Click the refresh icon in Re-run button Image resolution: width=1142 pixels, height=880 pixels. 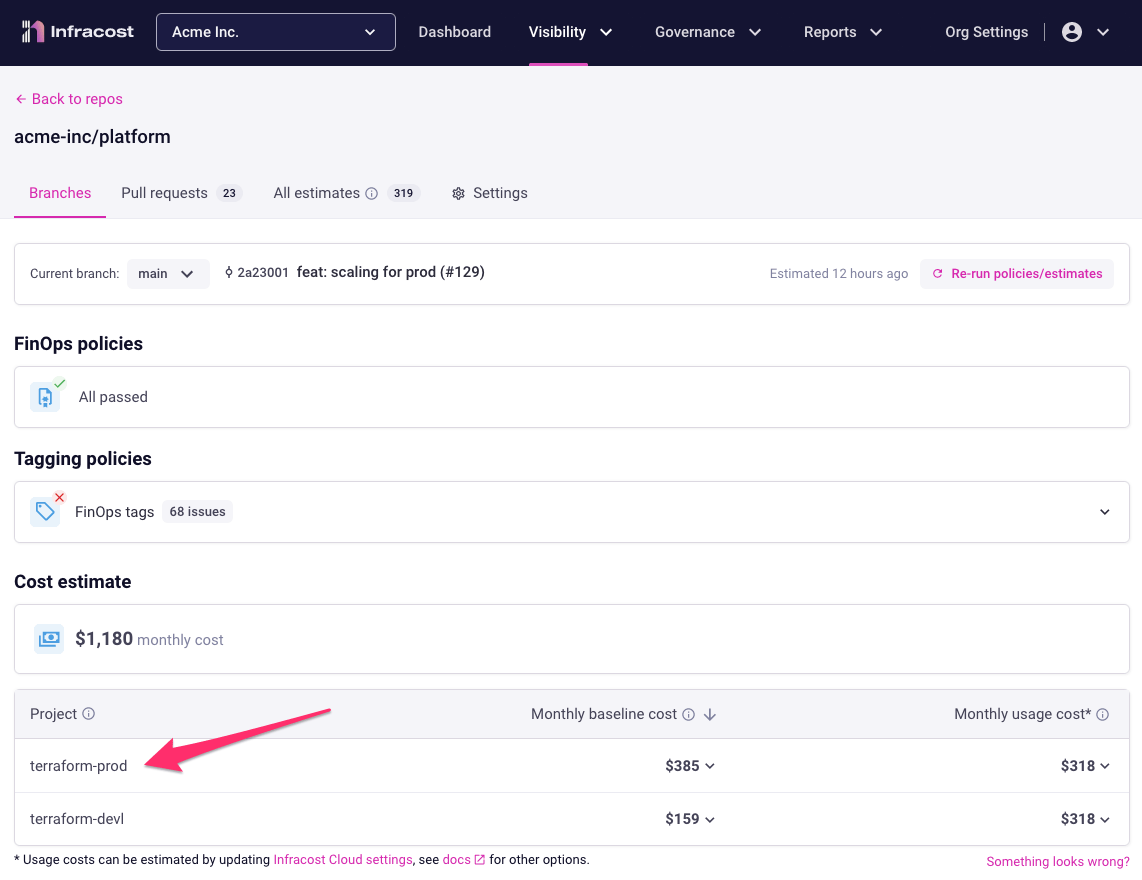tap(937, 273)
